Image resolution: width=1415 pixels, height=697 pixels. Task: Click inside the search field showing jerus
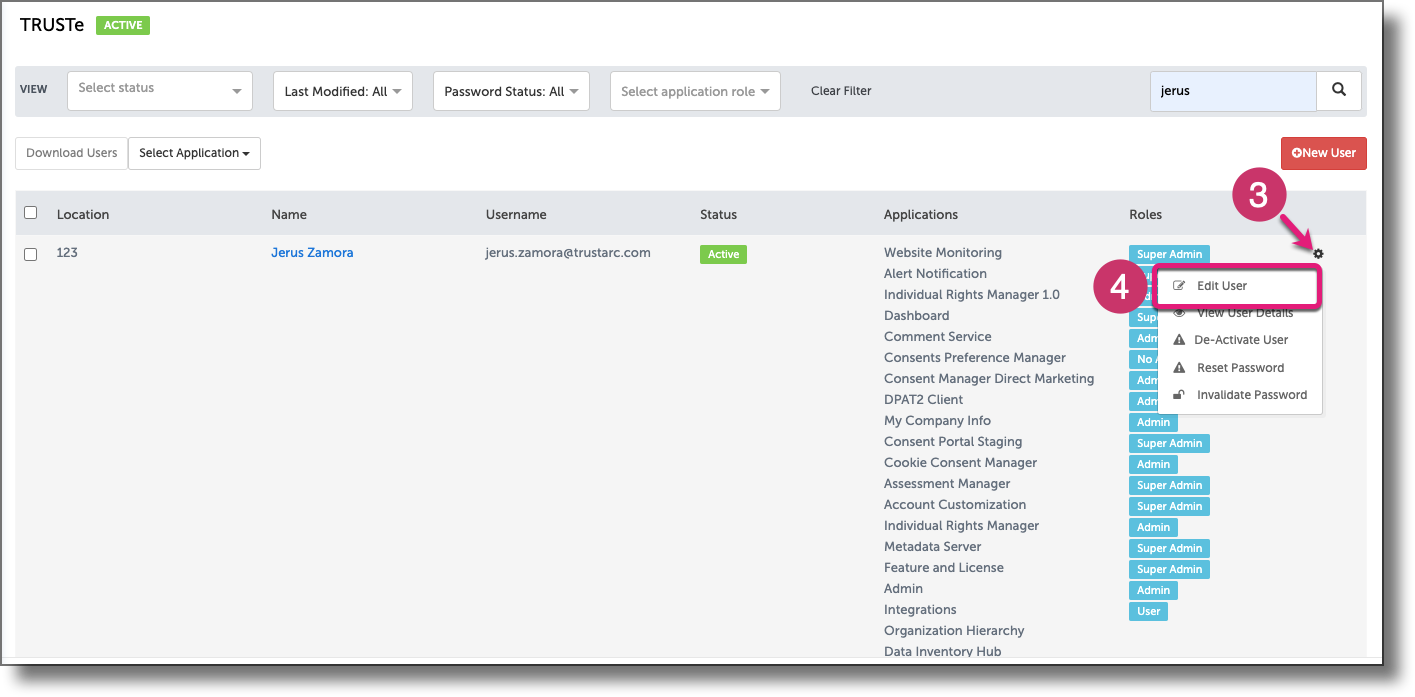(x=1233, y=90)
